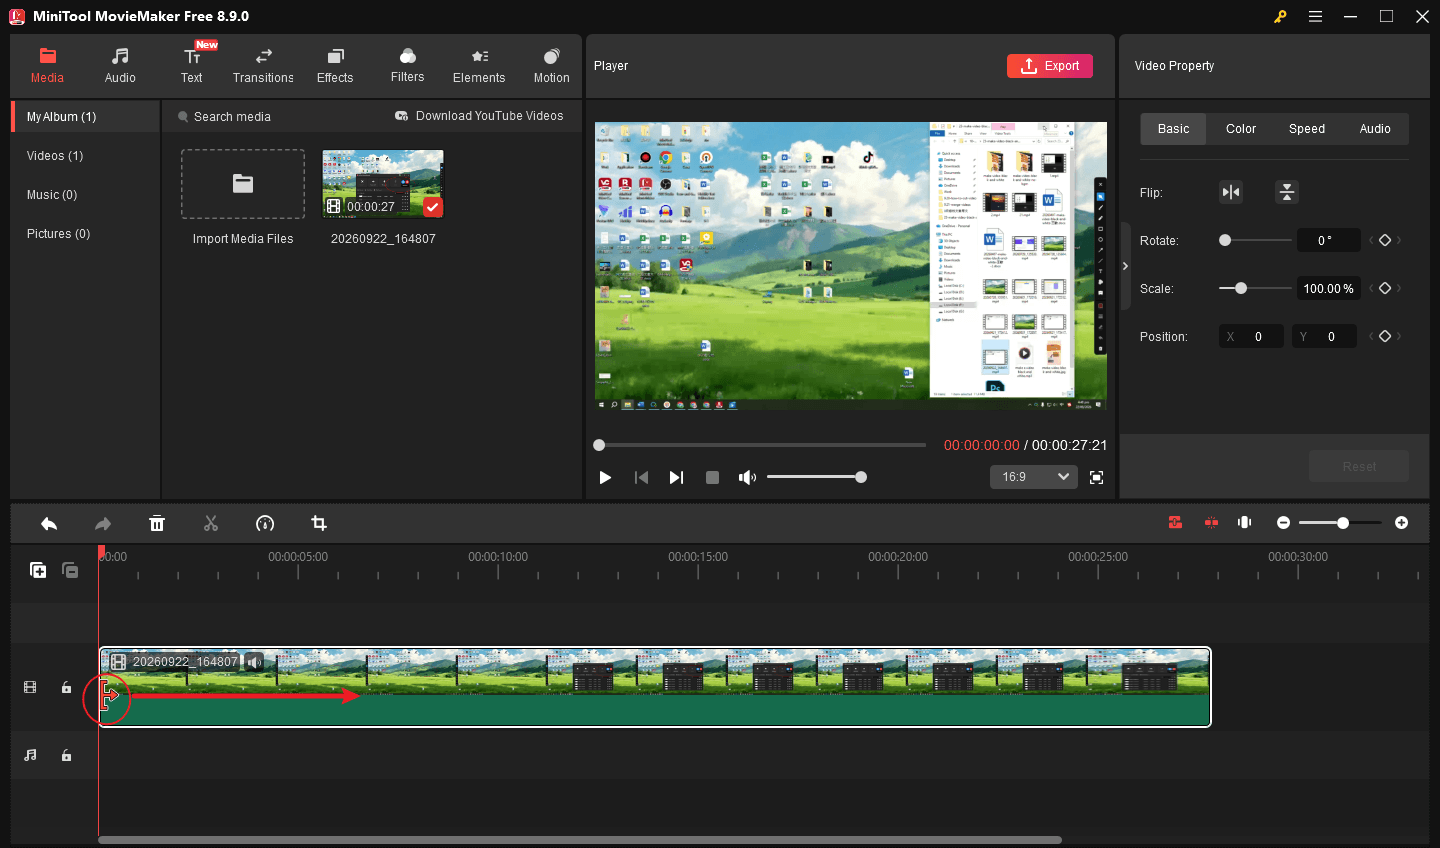Screen dimensions: 1440x848
Task: Click the undo arrow in timeline toolbar
Action: pos(49,523)
